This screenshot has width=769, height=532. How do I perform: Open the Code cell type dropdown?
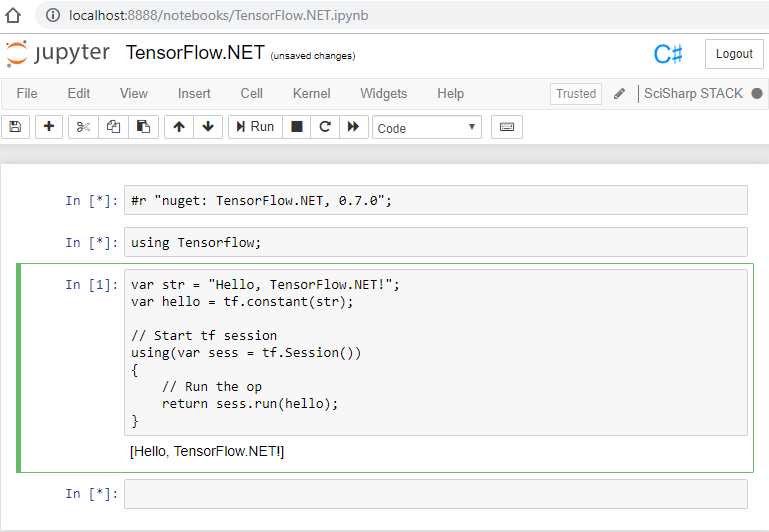[427, 127]
